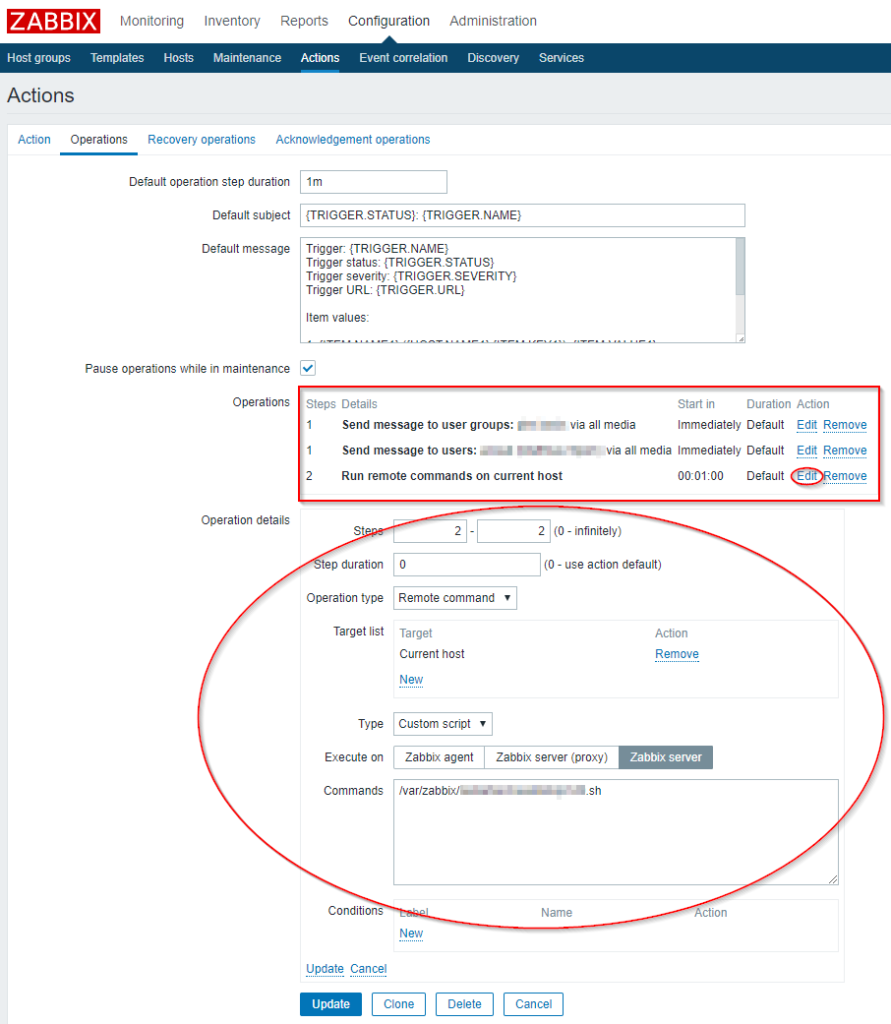Go to the Event correlation section

pyautogui.click(x=403, y=58)
